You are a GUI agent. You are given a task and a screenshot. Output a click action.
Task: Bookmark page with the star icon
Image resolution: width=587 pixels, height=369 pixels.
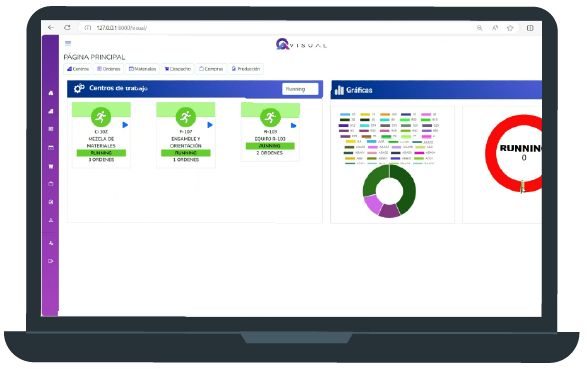[x=510, y=28]
